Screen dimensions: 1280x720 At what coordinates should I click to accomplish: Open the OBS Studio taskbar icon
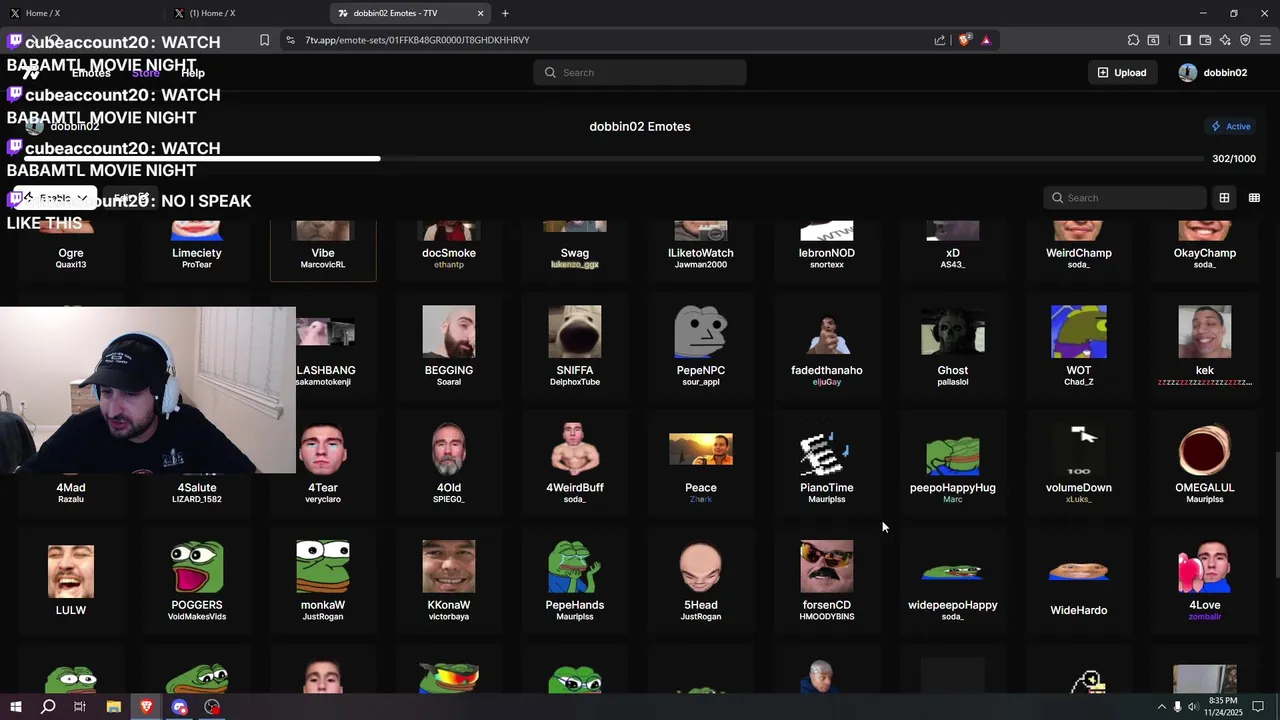click(x=212, y=707)
